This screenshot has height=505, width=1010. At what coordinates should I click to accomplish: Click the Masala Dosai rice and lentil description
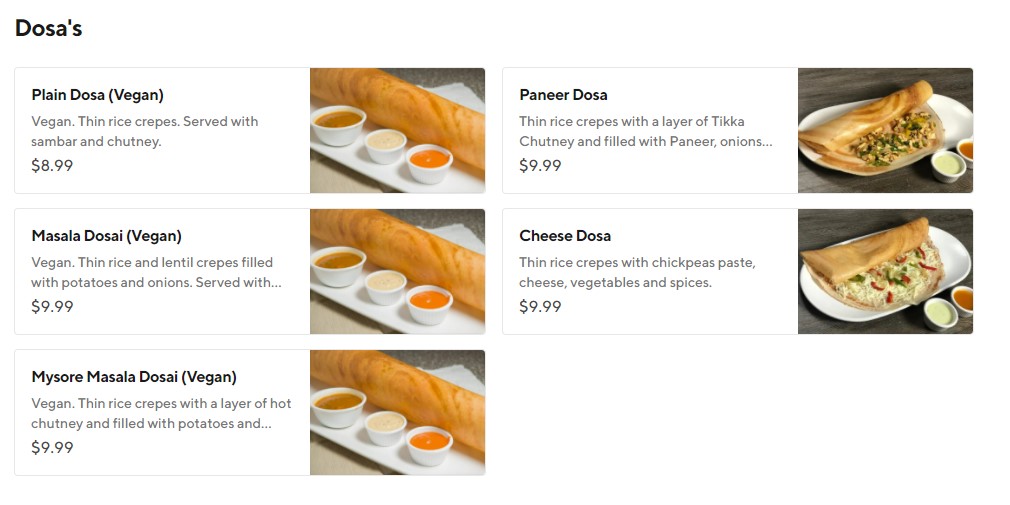(155, 272)
